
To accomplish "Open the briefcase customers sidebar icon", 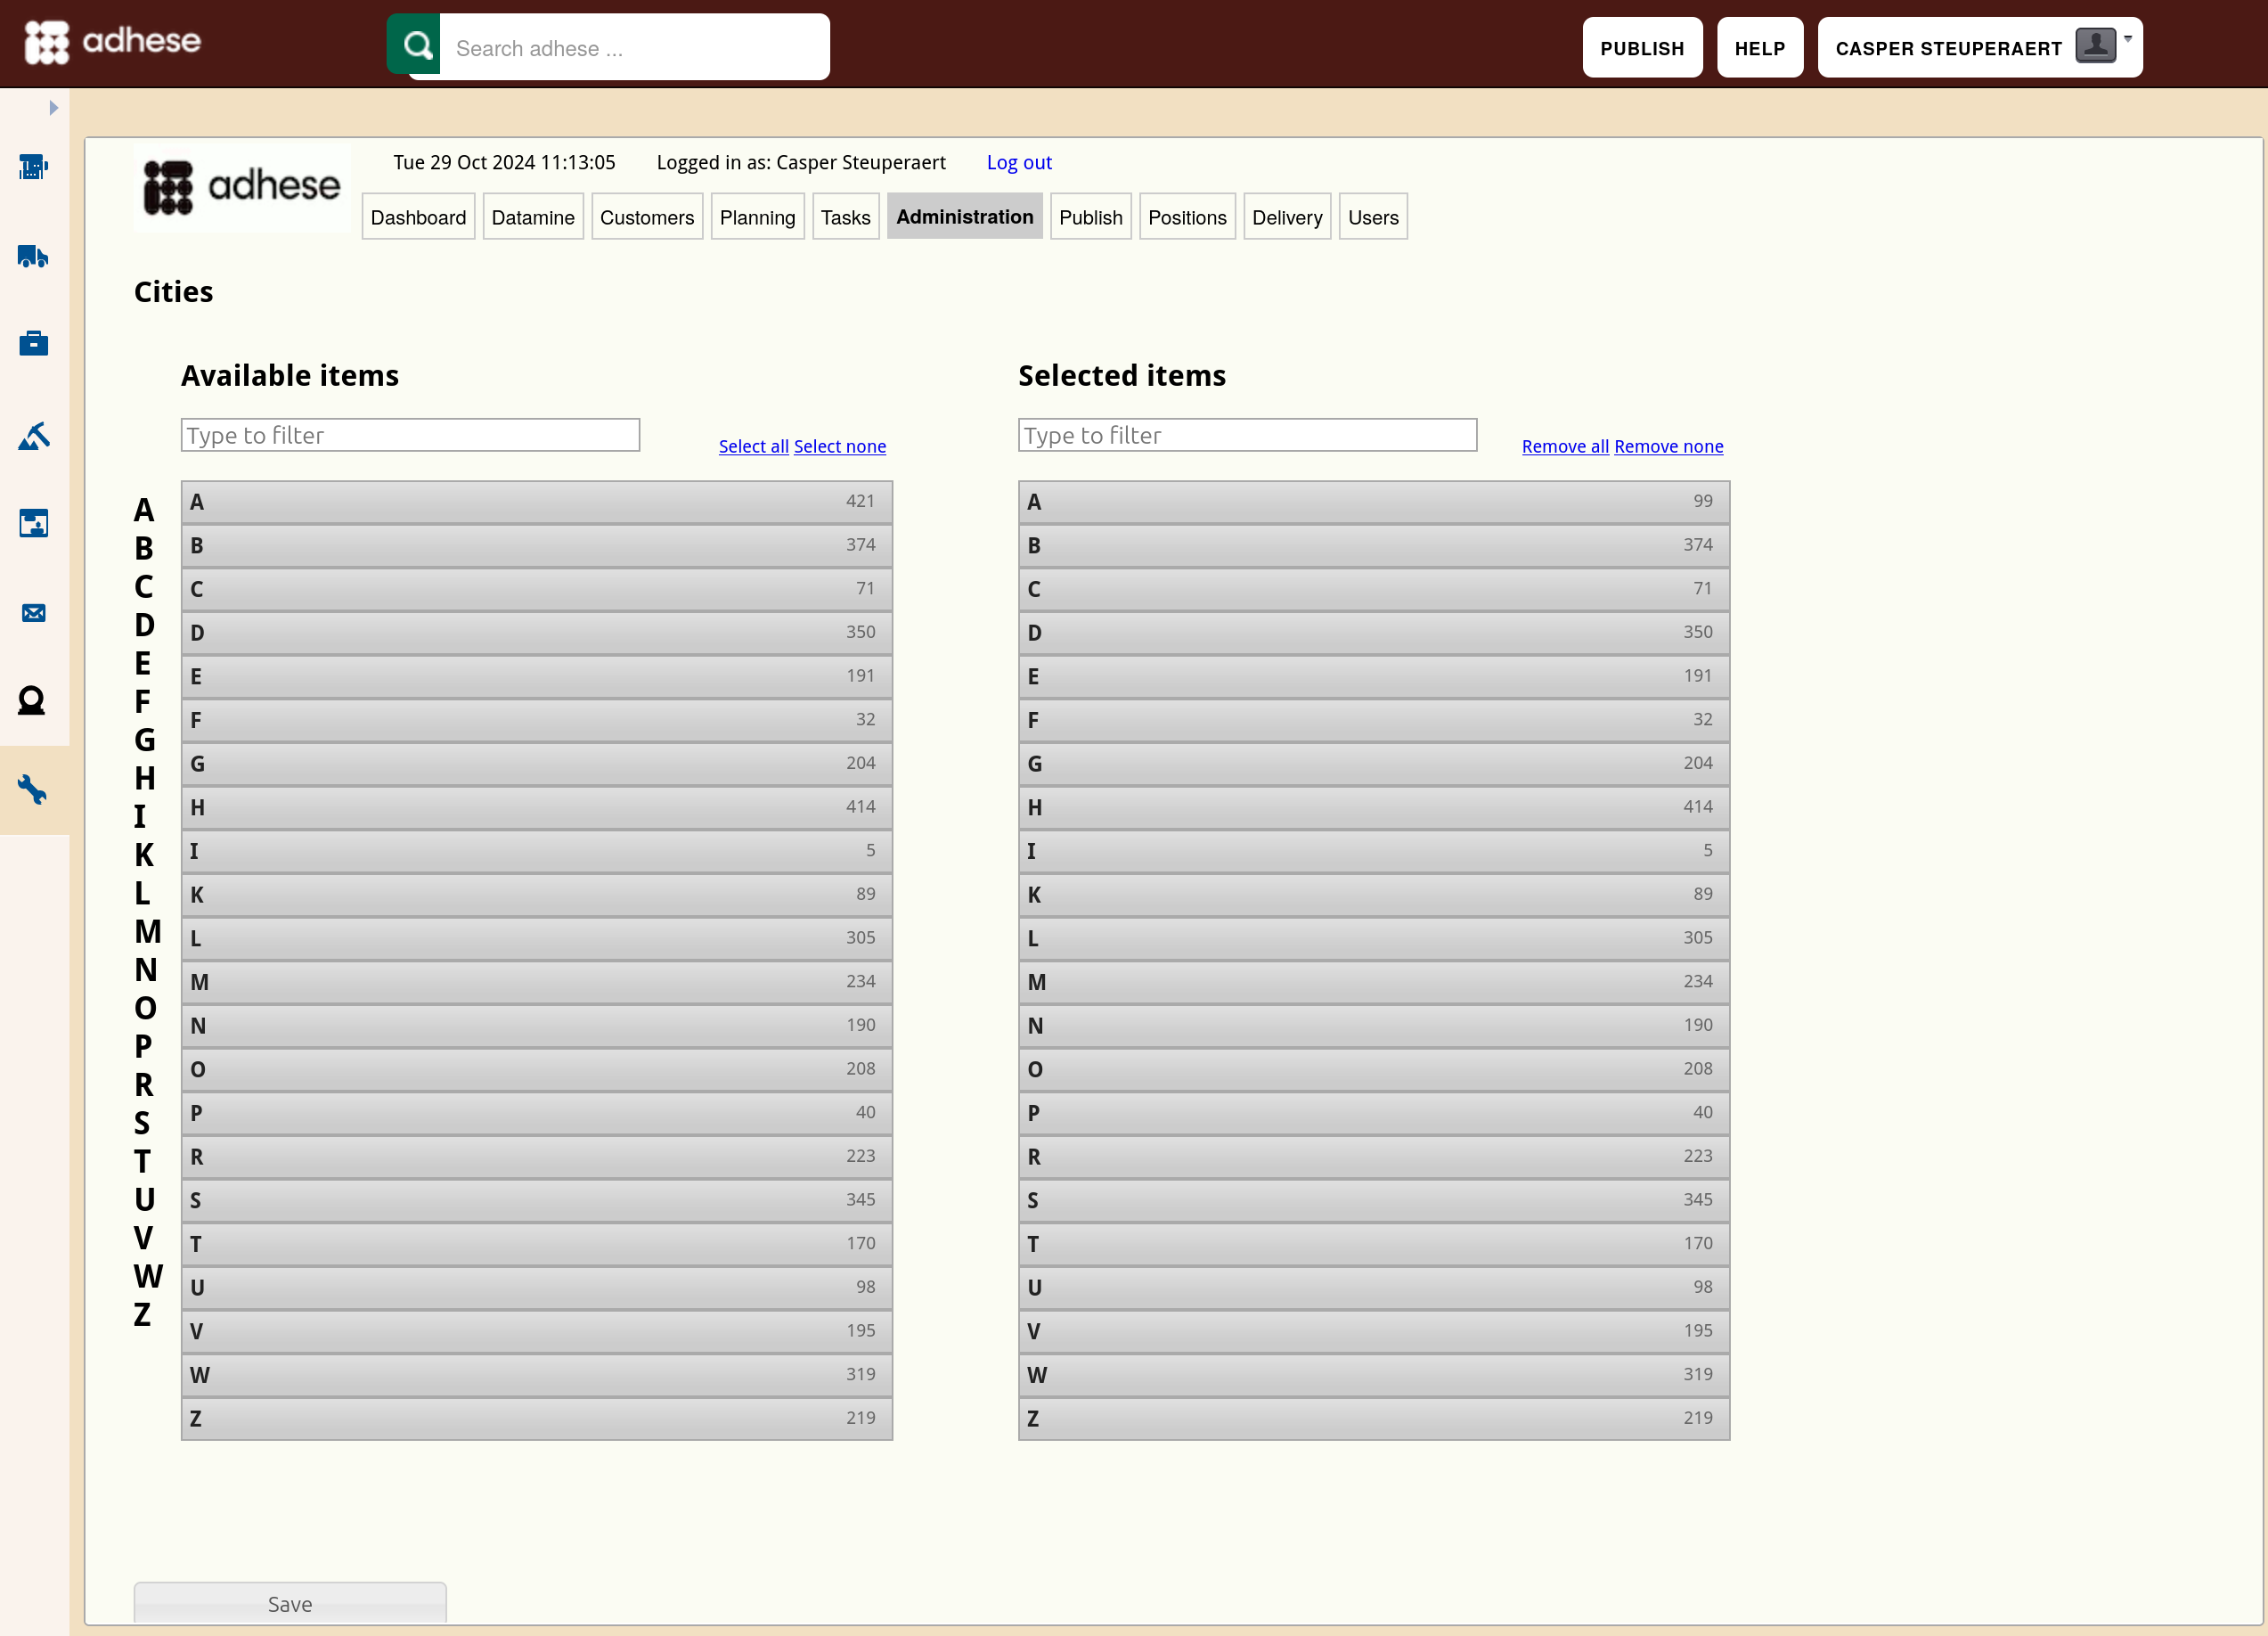I will coord(33,344).
